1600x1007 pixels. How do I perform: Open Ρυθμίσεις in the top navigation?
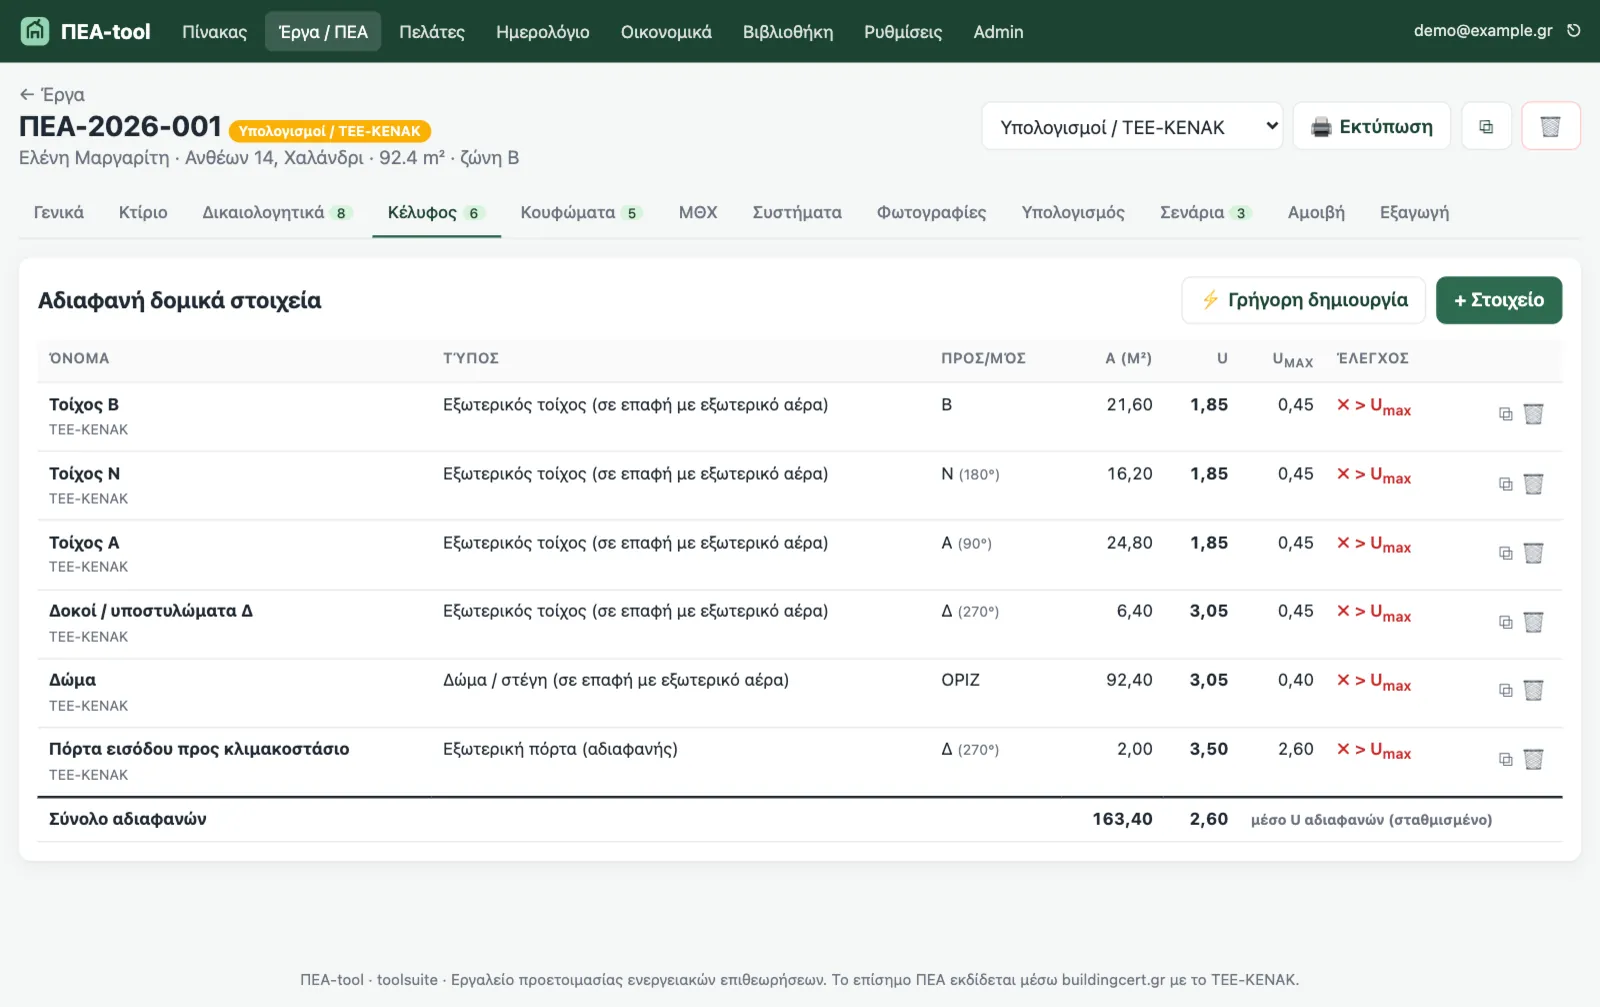(903, 32)
